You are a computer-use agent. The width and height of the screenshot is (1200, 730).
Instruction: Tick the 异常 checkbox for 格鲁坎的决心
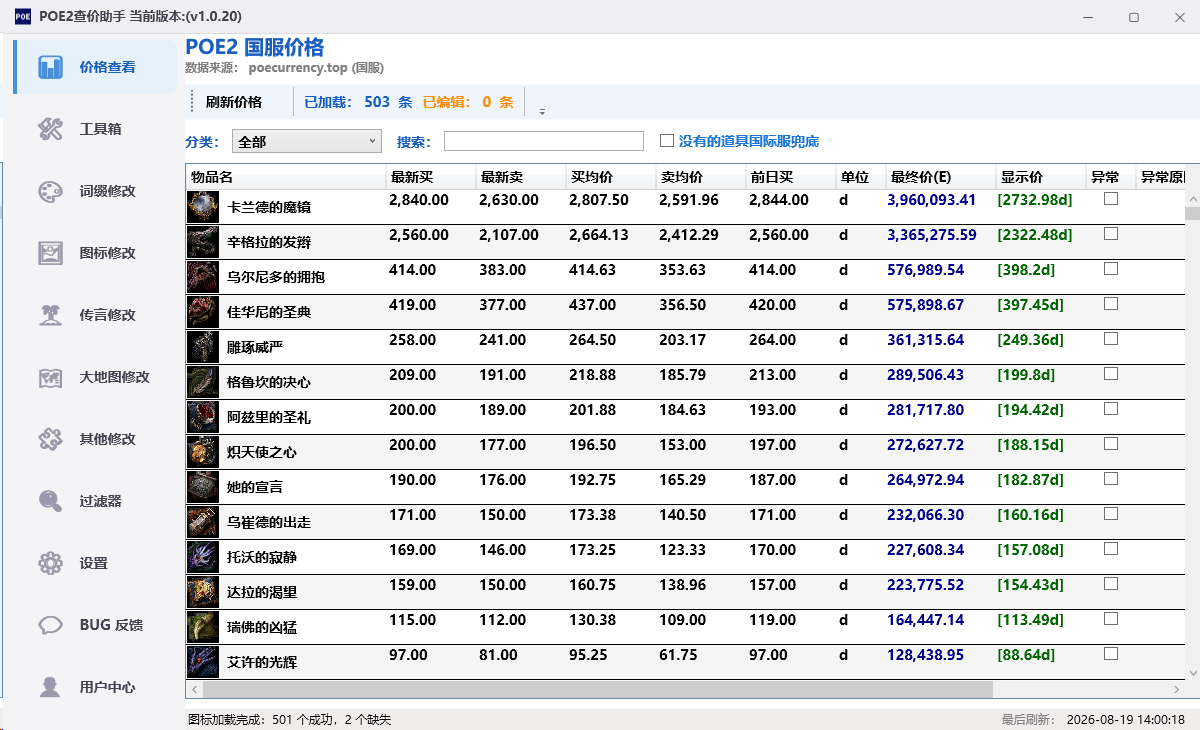tap(1111, 374)
